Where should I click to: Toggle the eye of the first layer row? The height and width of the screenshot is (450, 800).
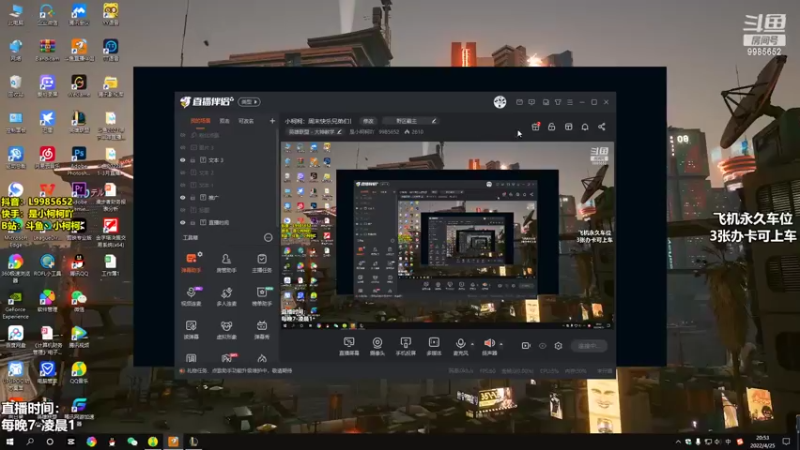click(x=183, y=135)
